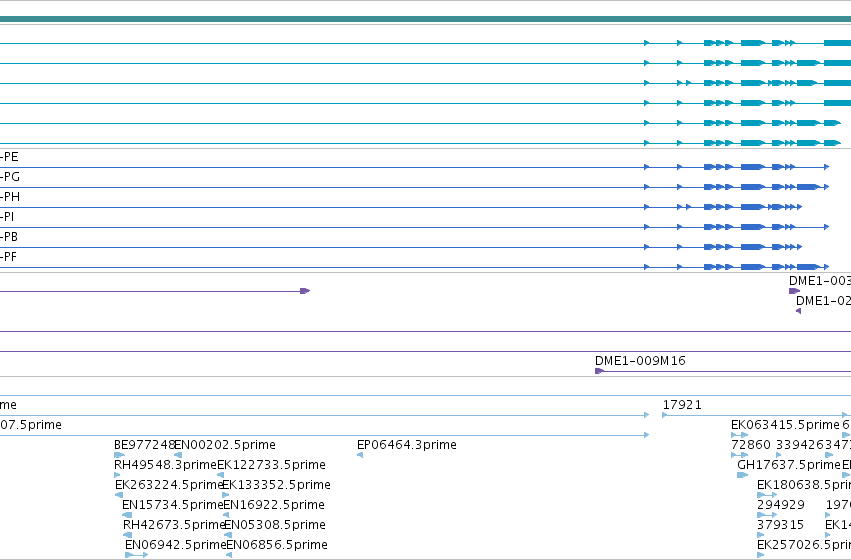Select the RH49548.3prime EST label
Image resolution: width=851 pixels, height=560 pixels.
pyautogui.click(x=166, y=465)
